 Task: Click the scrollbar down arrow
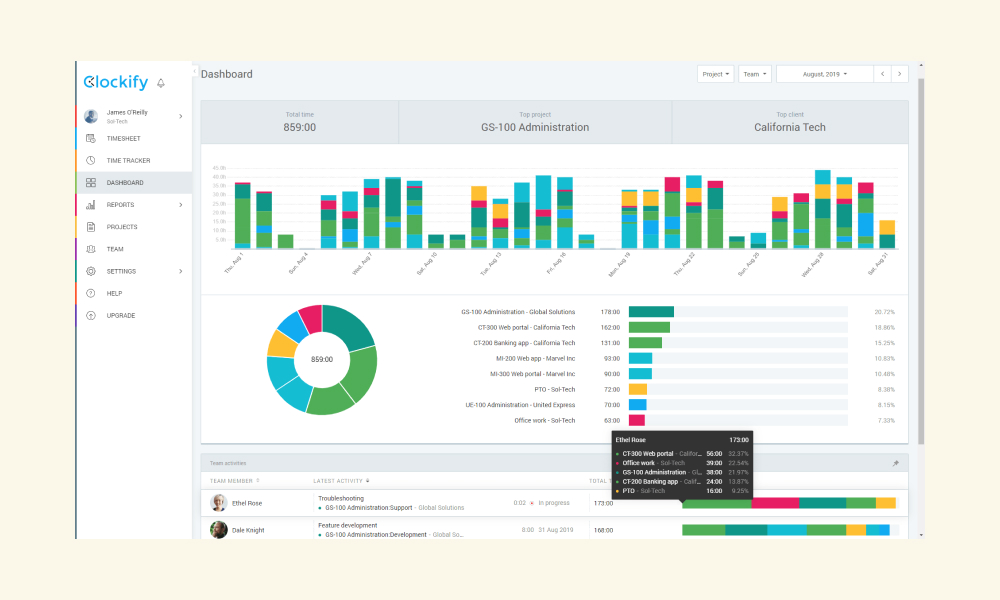coord(921,535)
